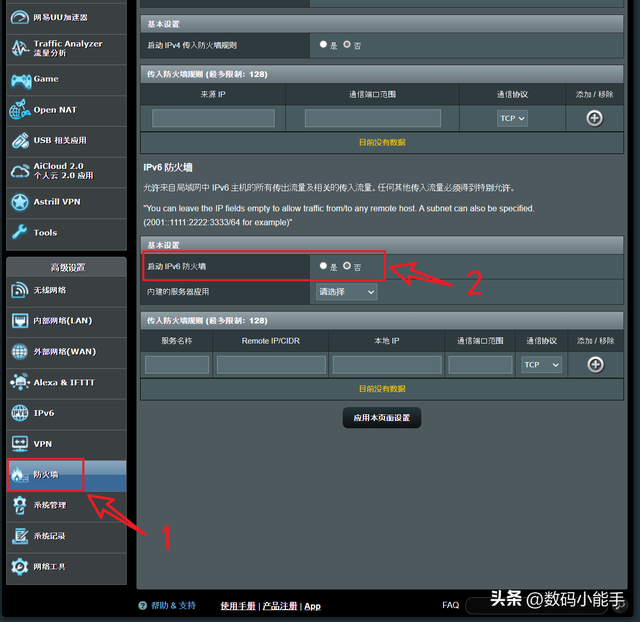
Task: Open 内建的服务器应用 请选择 dropdown
Action: (x=347, y=292)
